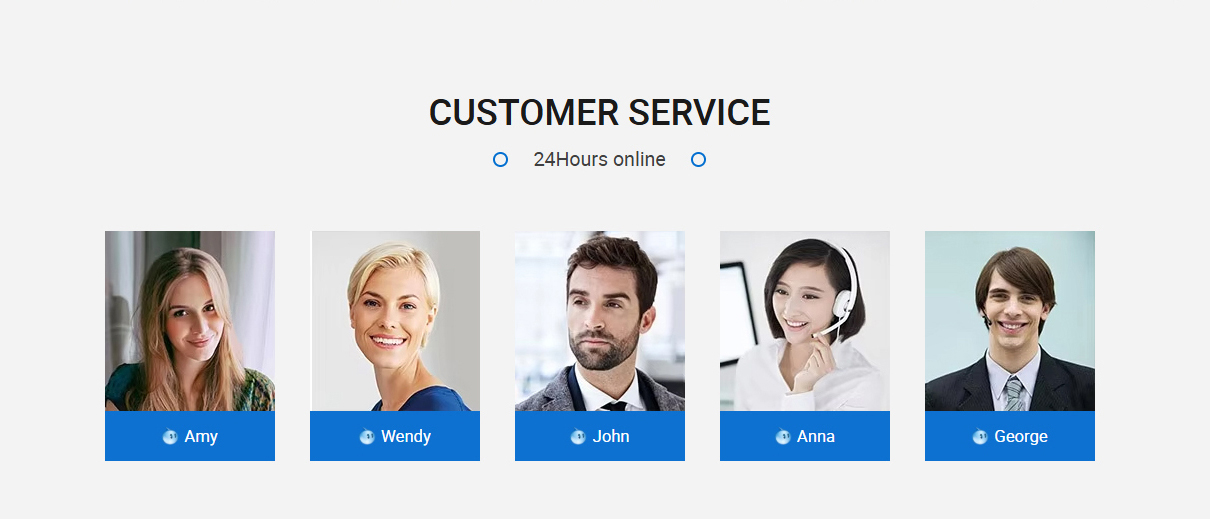
Task: Select the George name link
Action: click(x=1021, y=437)
